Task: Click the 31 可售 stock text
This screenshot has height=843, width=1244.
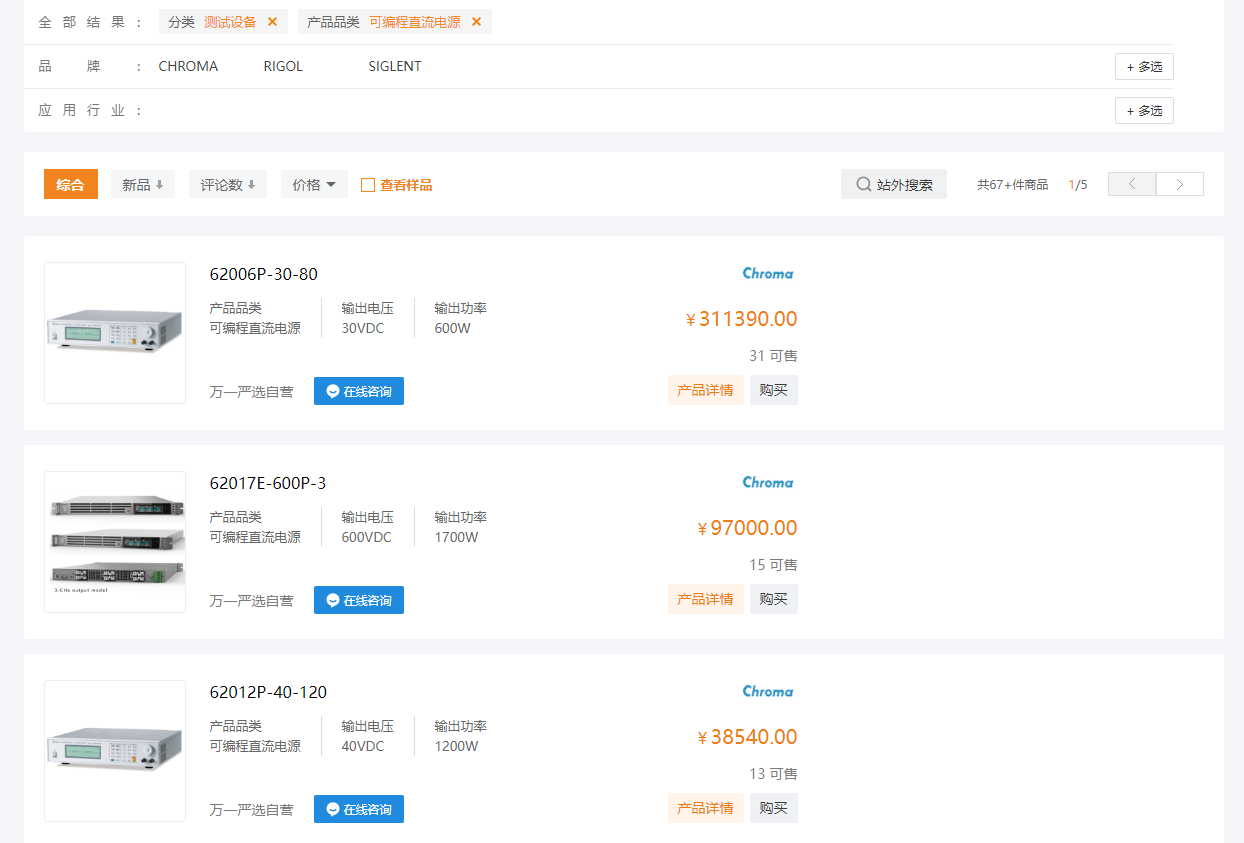Action: (x=773, y=356)
